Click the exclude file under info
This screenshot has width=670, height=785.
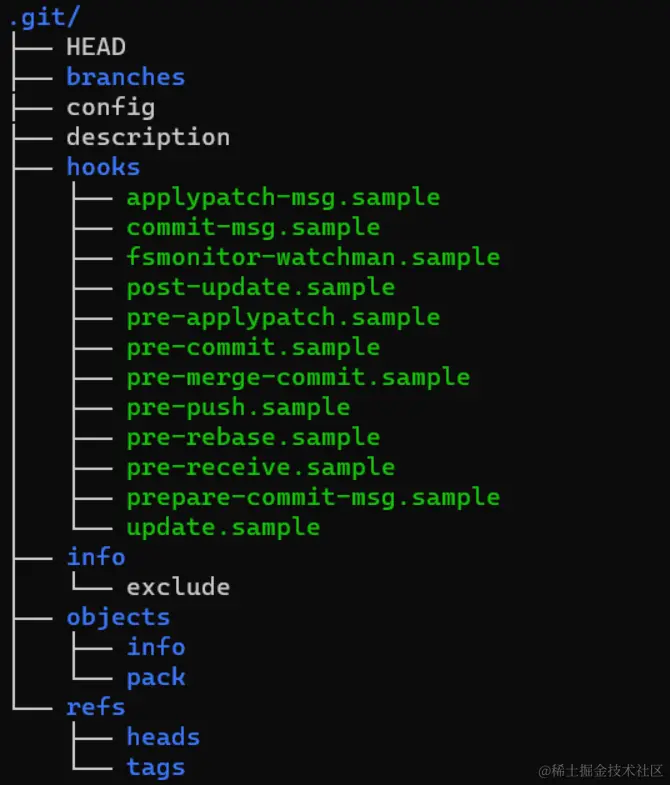click(x=178, y=587)
